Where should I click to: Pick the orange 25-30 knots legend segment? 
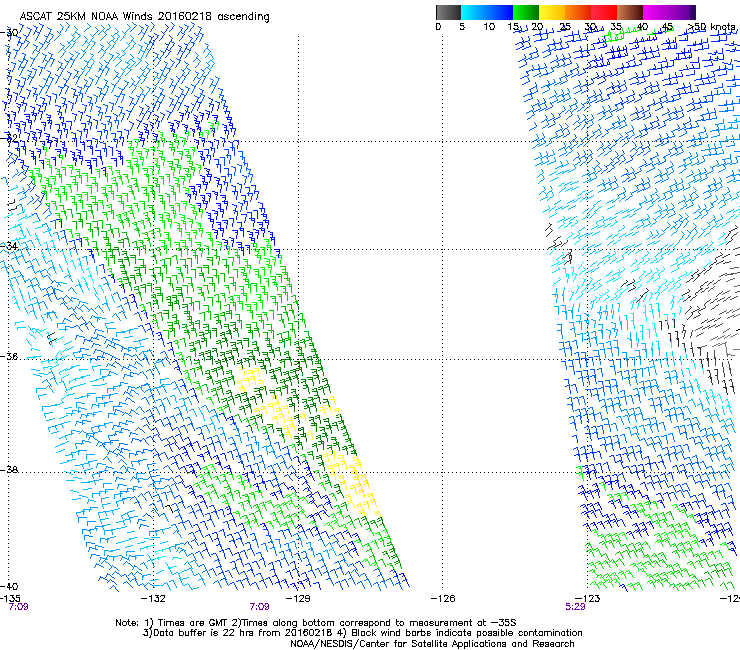tap(578, 12)
